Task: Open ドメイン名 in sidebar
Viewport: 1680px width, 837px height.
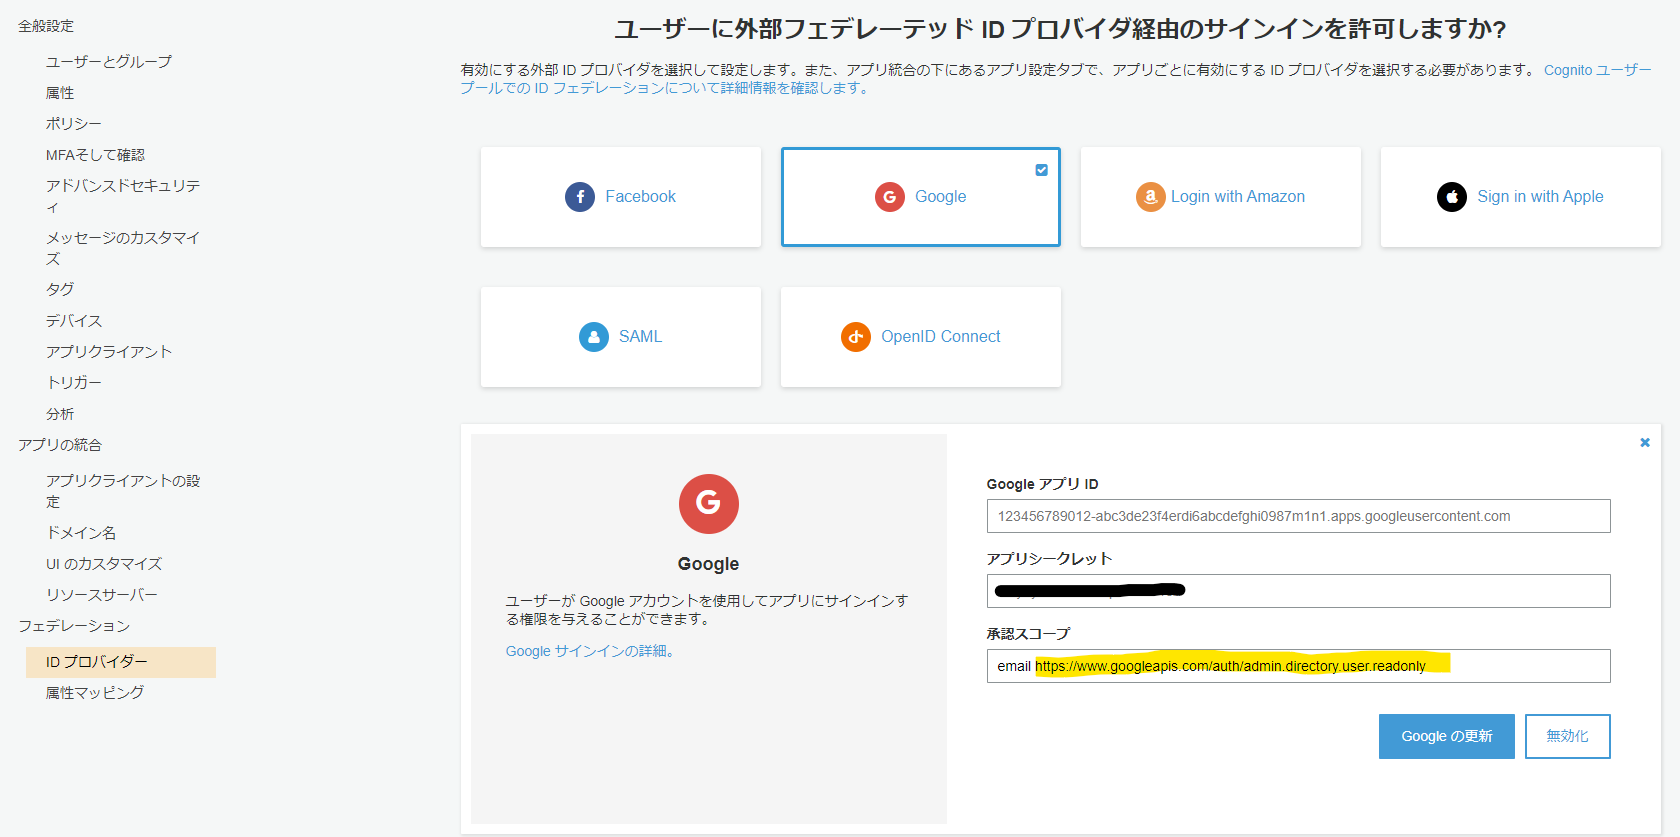Action: coord(81,533)
